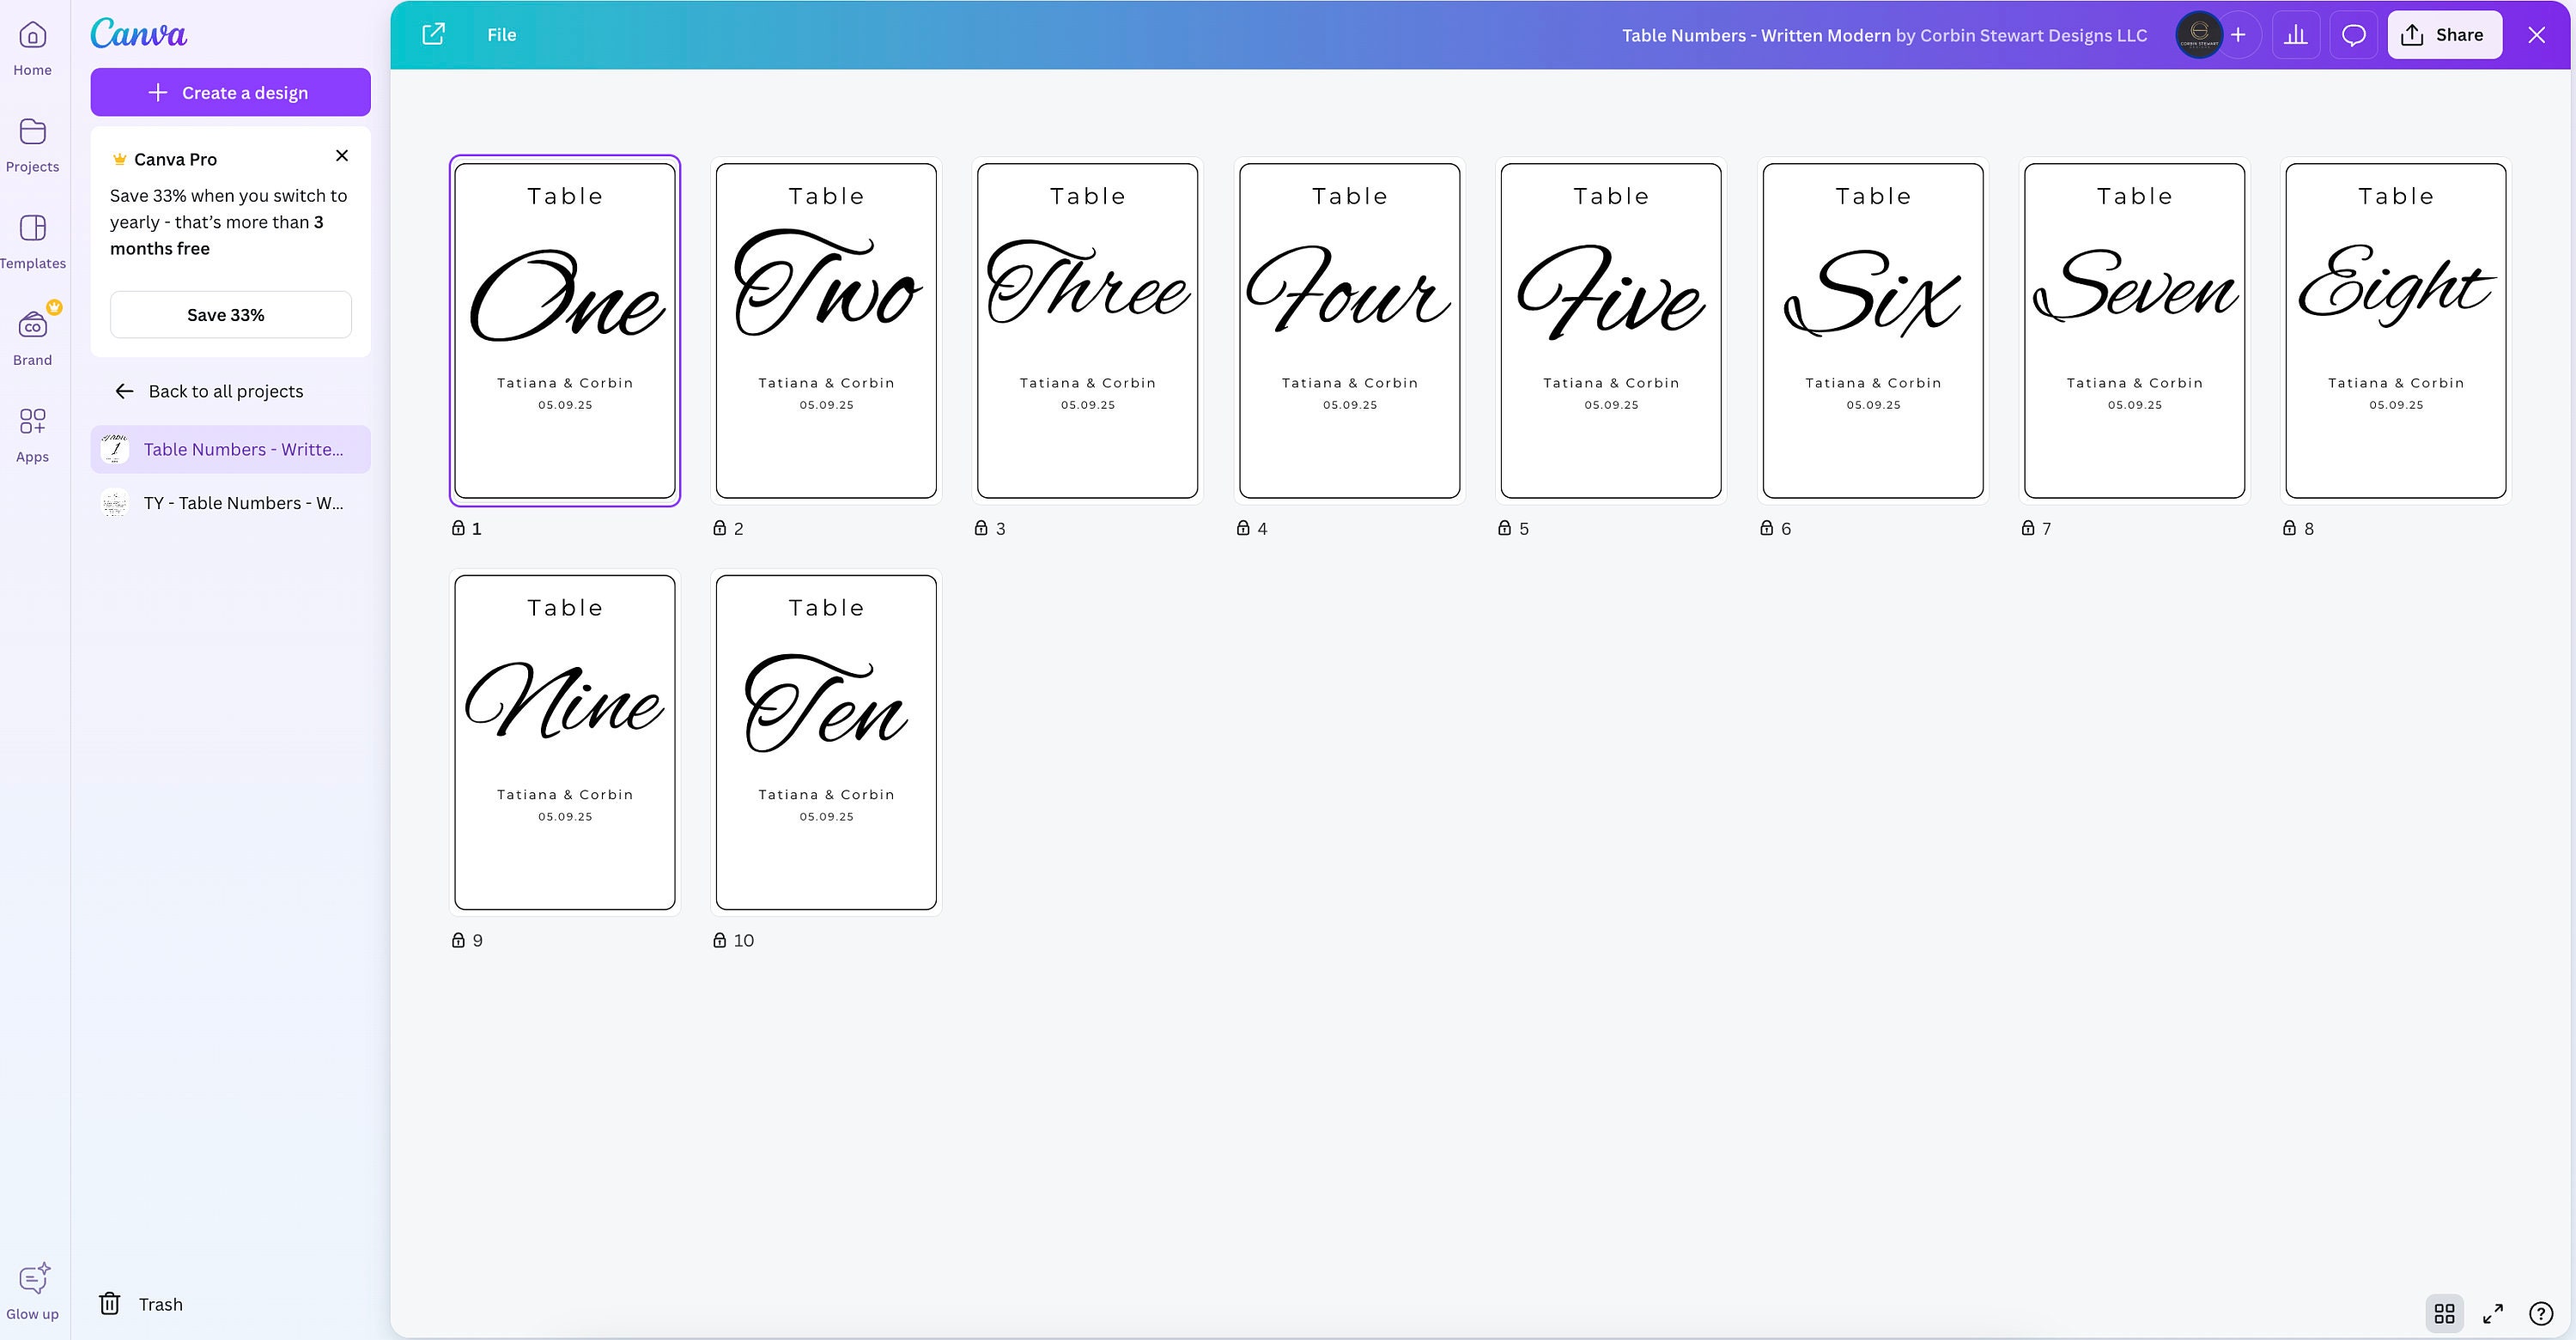Click the lock icon under page 8
Viewport: 2576px width, 1340px height.
2289,527
